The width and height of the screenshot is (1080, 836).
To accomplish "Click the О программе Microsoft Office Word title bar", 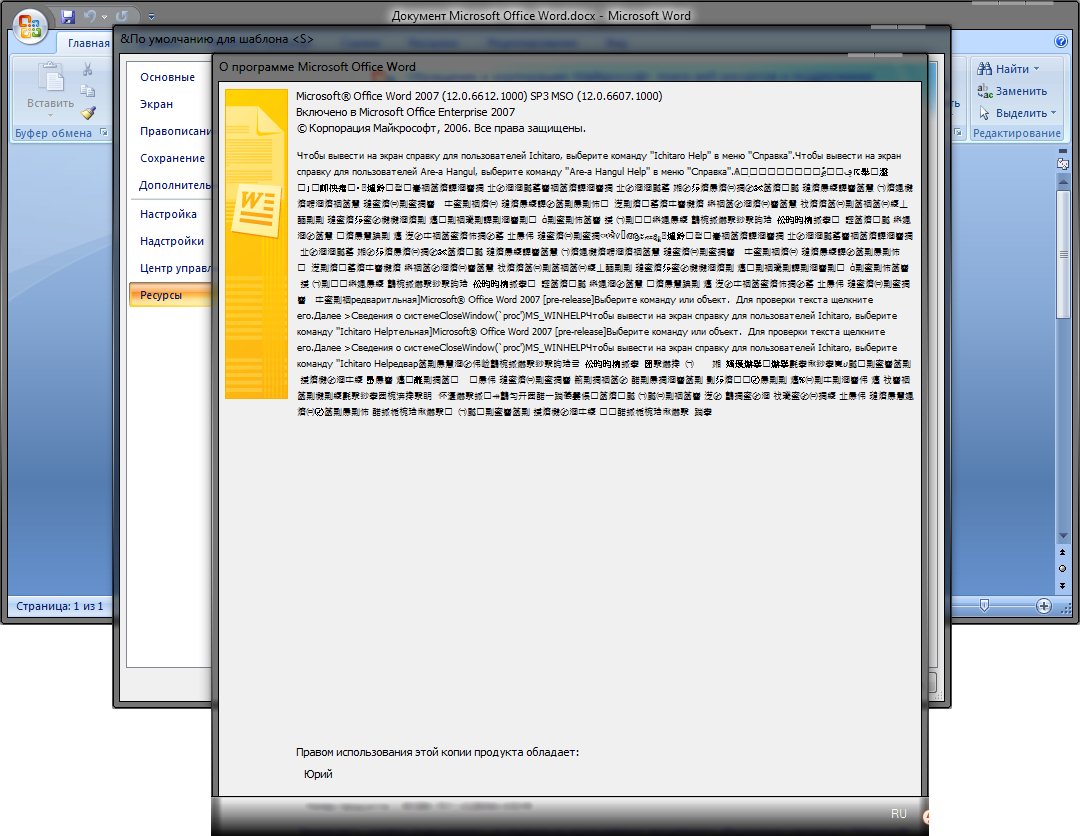I will tap(317, 67).
